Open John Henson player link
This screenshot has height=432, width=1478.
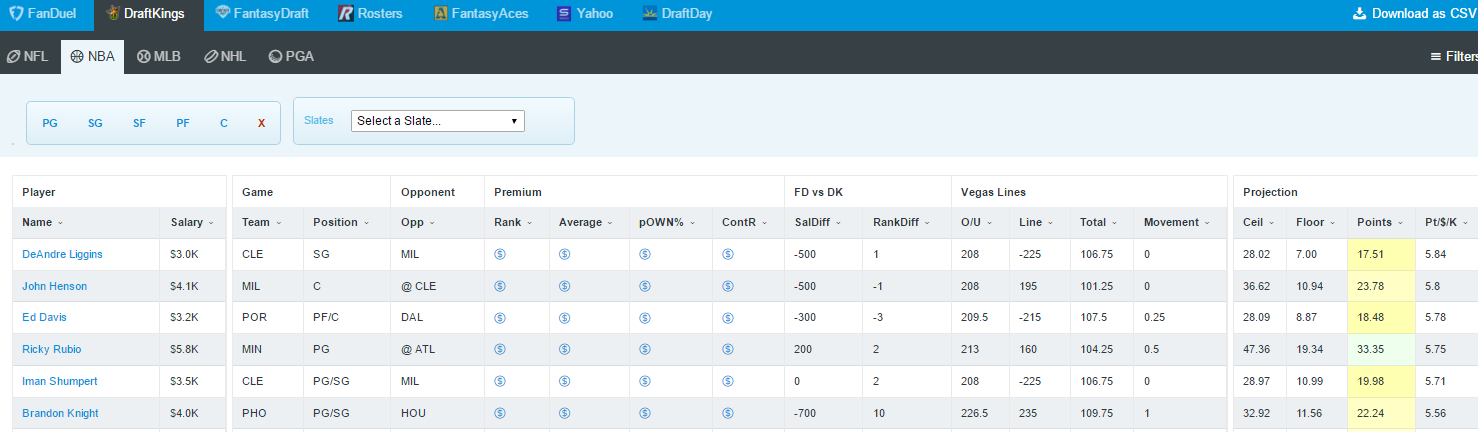point(54,286)
